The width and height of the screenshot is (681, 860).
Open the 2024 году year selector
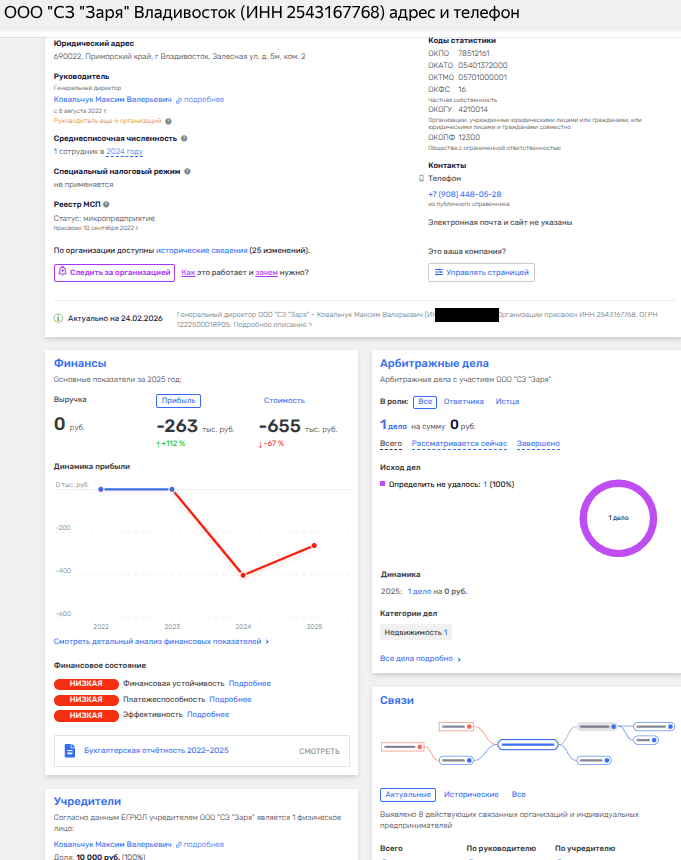[125, 152]
